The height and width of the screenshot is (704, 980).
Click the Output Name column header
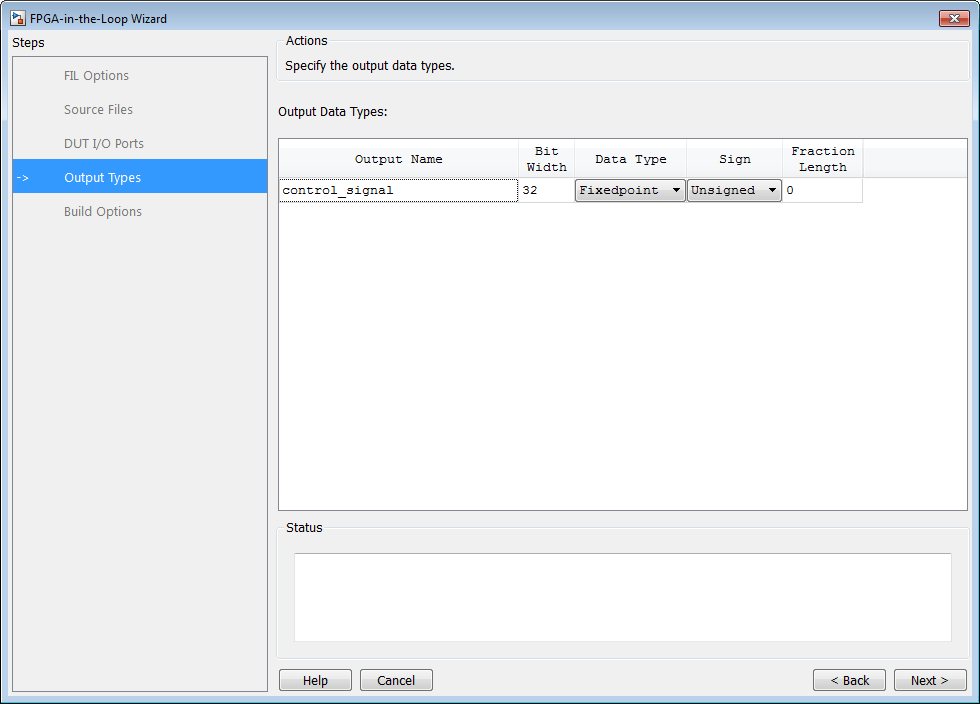pyautogui.click(x=399, y=159)
